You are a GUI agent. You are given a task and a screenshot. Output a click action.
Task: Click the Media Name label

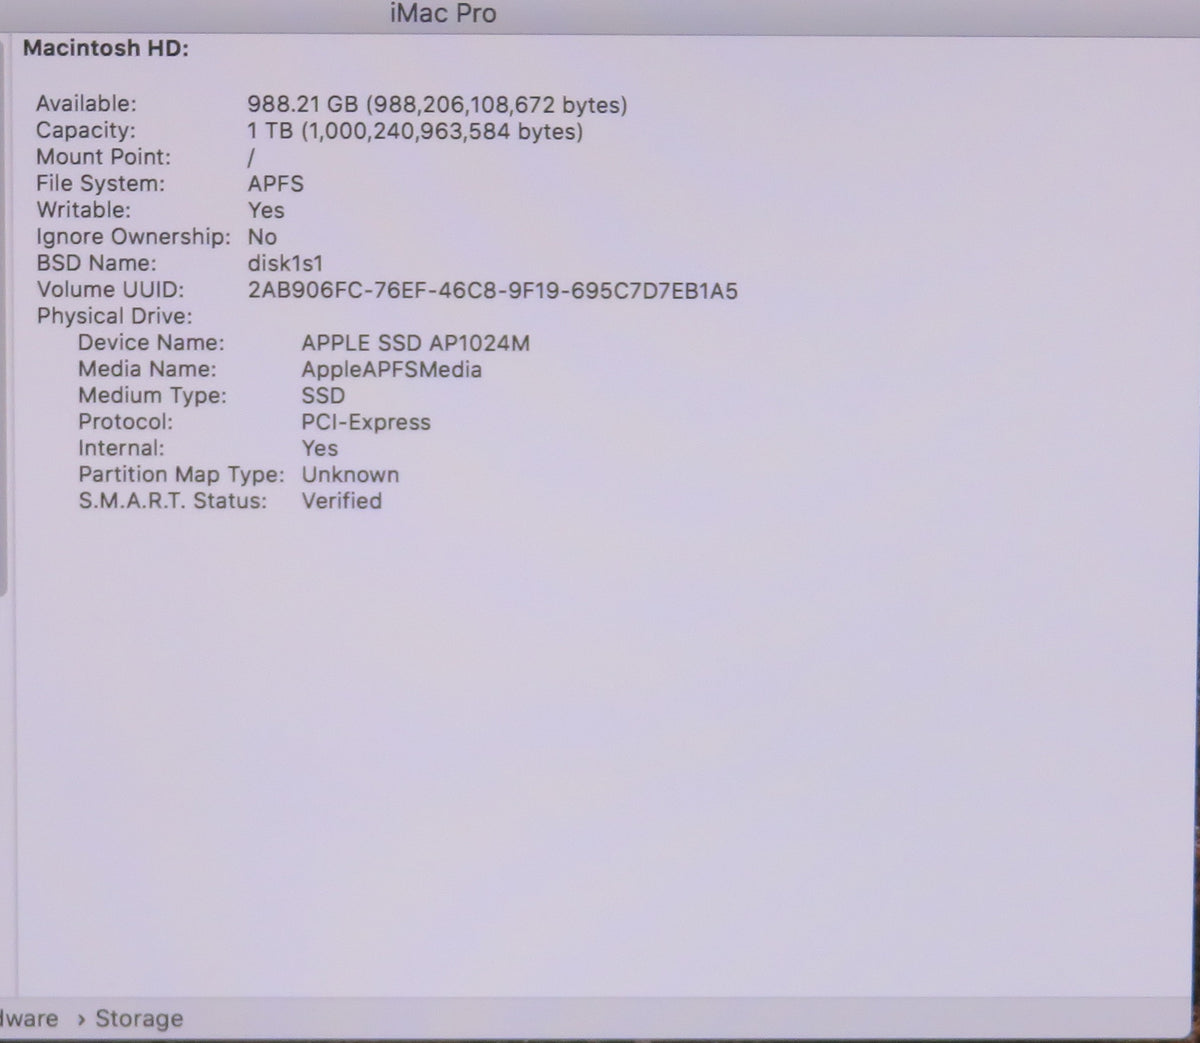[147, 369]
